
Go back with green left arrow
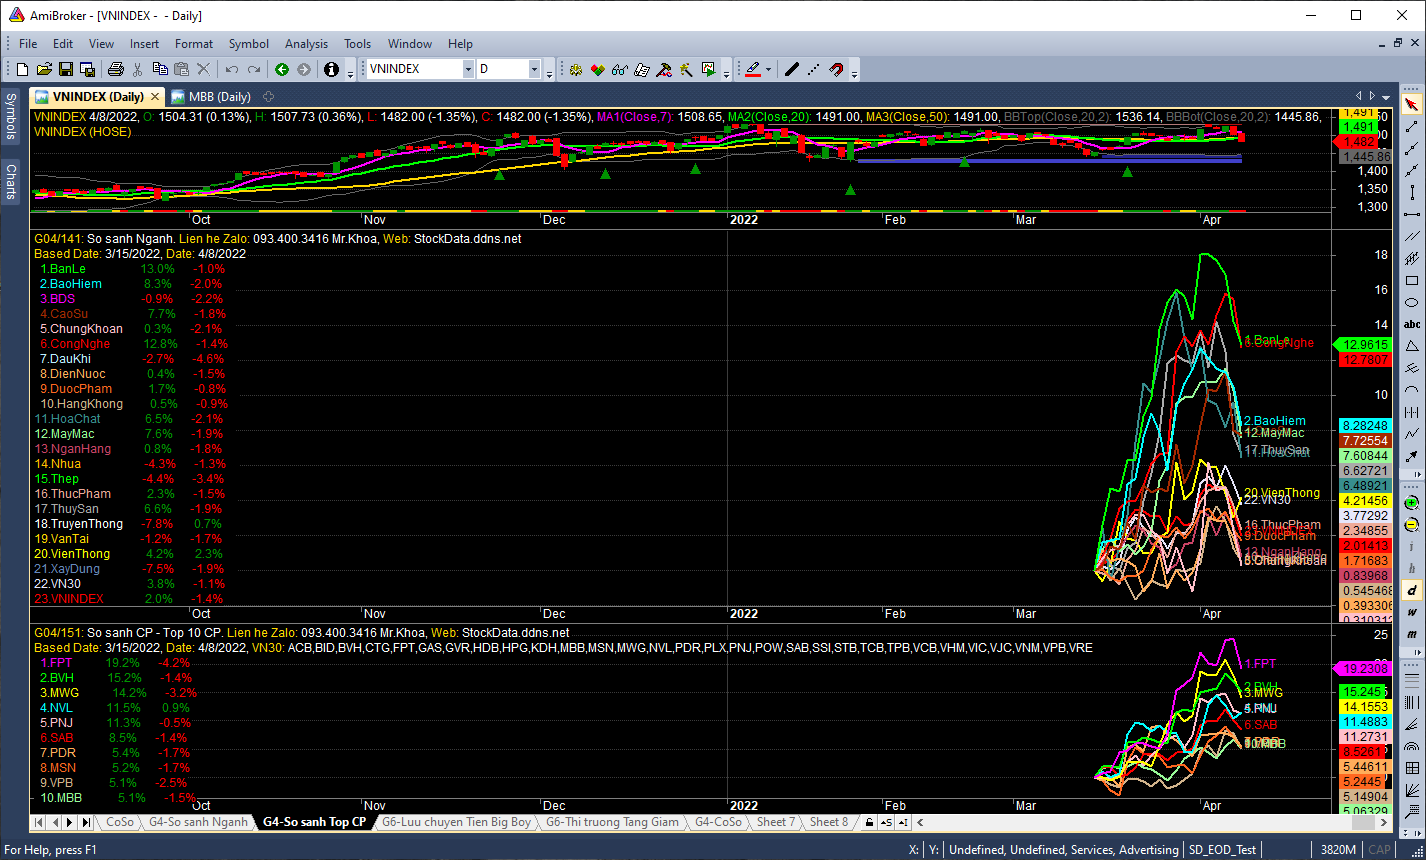click(281, 69)
